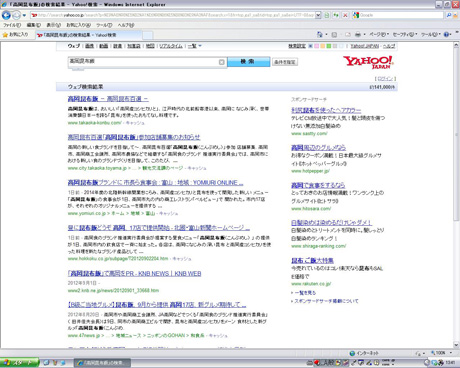Click the vertical scrollbar up arrow
460x368 pixels.
click(x=456, y=45)
